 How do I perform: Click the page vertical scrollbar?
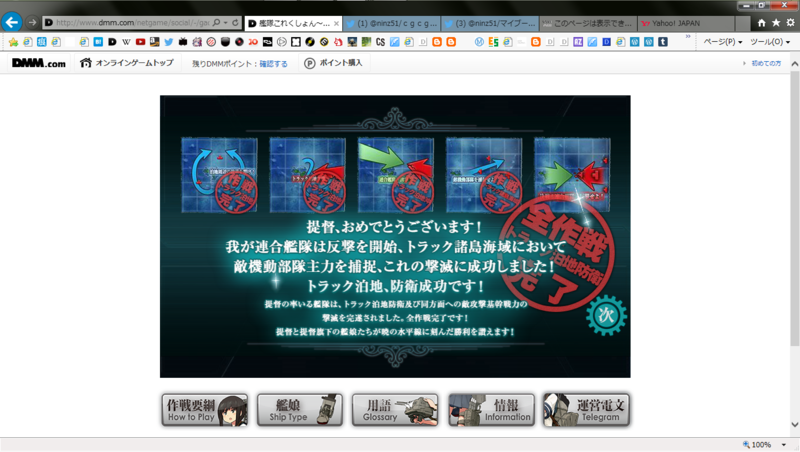click(795, 209)
